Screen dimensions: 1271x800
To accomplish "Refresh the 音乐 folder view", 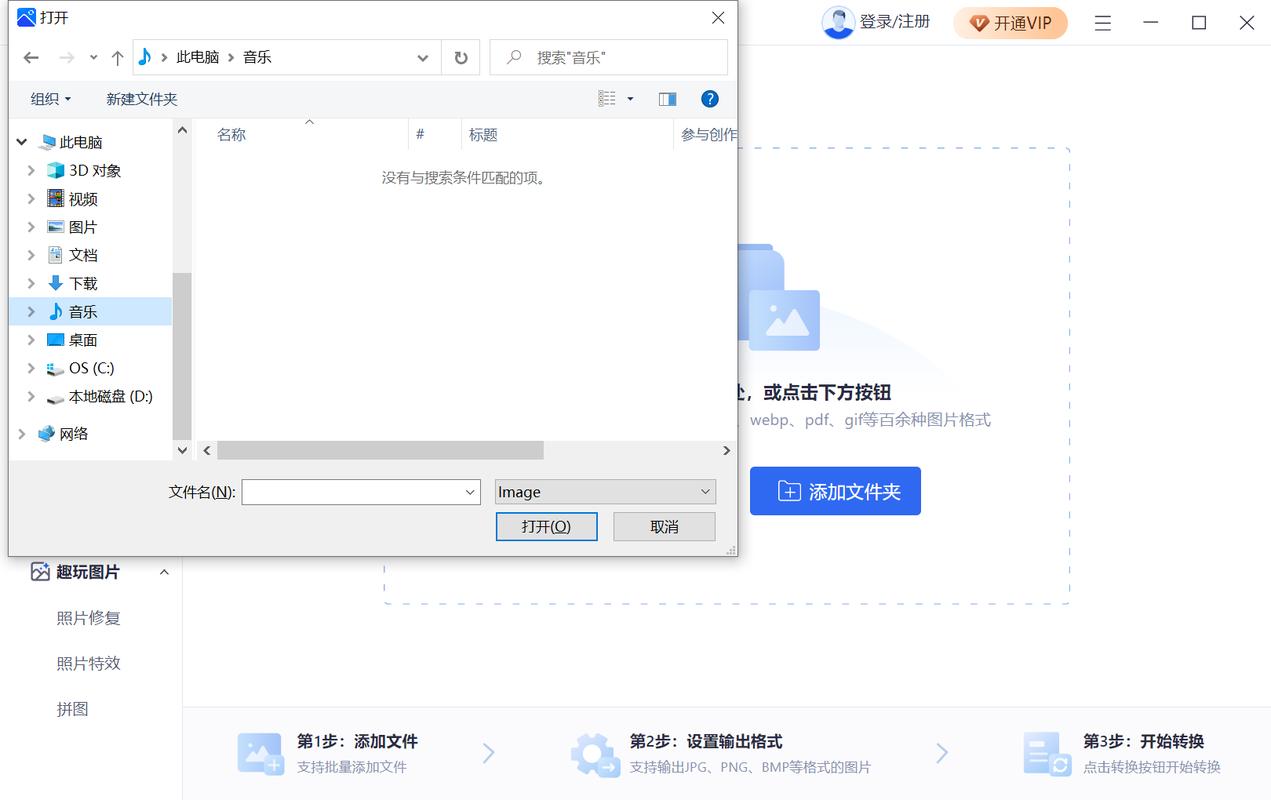I will [x=461, y=58].
